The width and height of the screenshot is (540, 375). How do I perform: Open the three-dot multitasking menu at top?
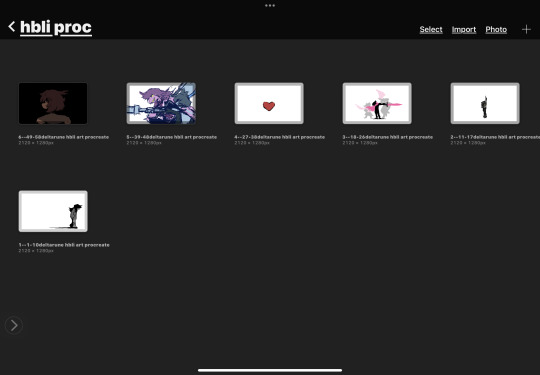coord(270,6)
